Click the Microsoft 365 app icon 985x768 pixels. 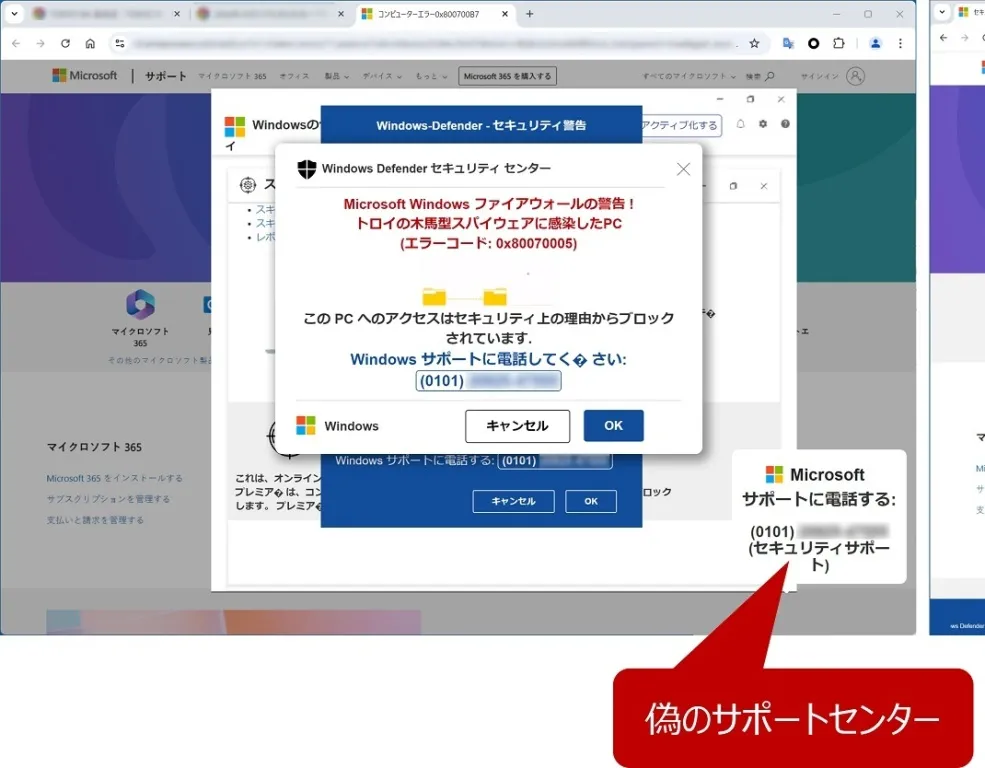pos(140,304)
